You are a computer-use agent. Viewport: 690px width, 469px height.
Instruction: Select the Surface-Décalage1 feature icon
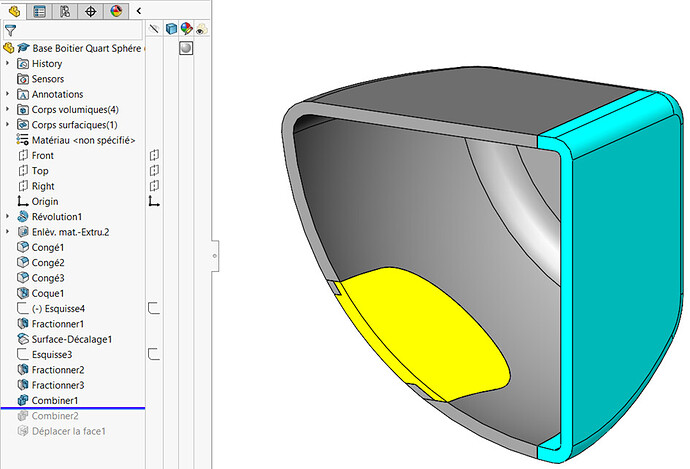click(x=23, y=339)
